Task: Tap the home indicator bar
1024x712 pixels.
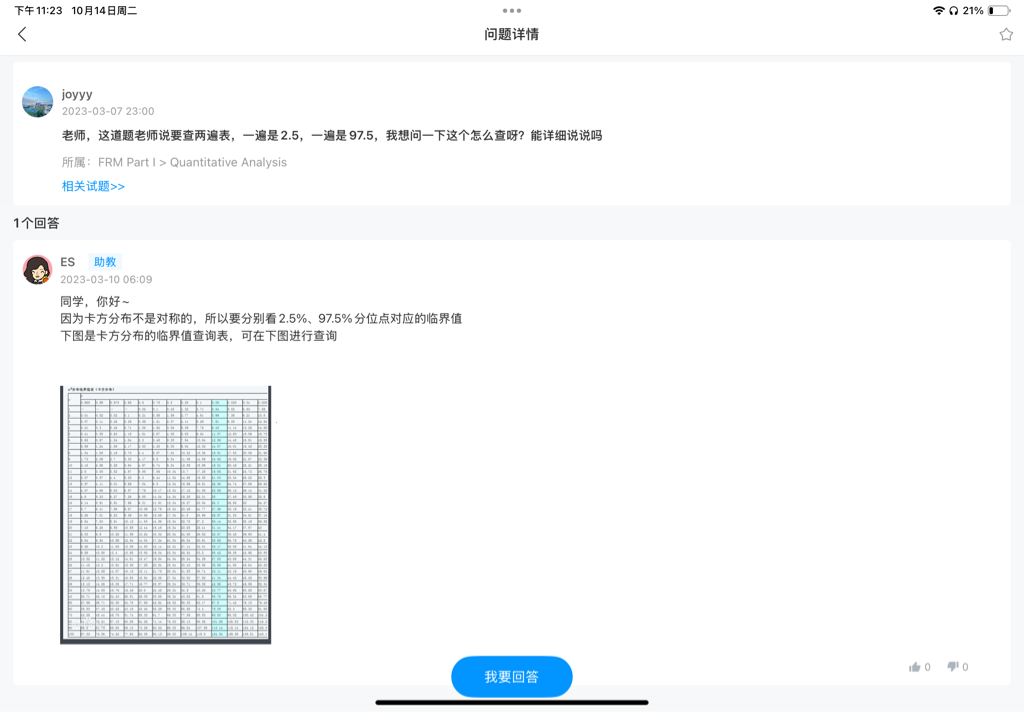Action: click(x=512, y=702)
